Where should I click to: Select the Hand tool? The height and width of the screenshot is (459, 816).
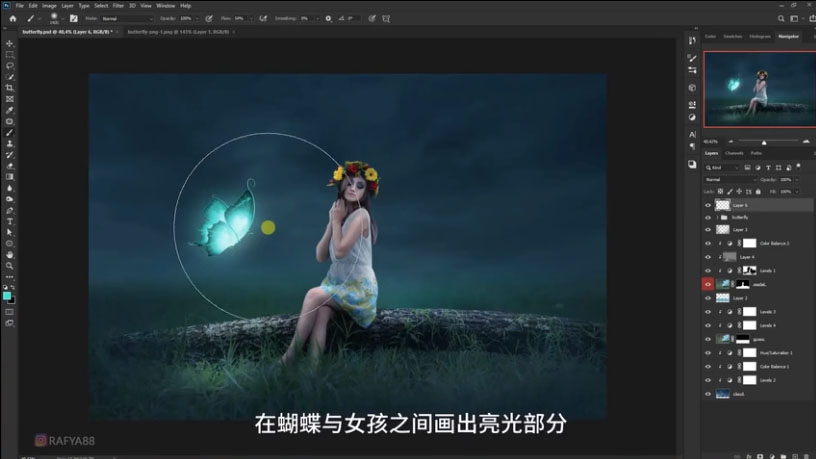[9, 255]
